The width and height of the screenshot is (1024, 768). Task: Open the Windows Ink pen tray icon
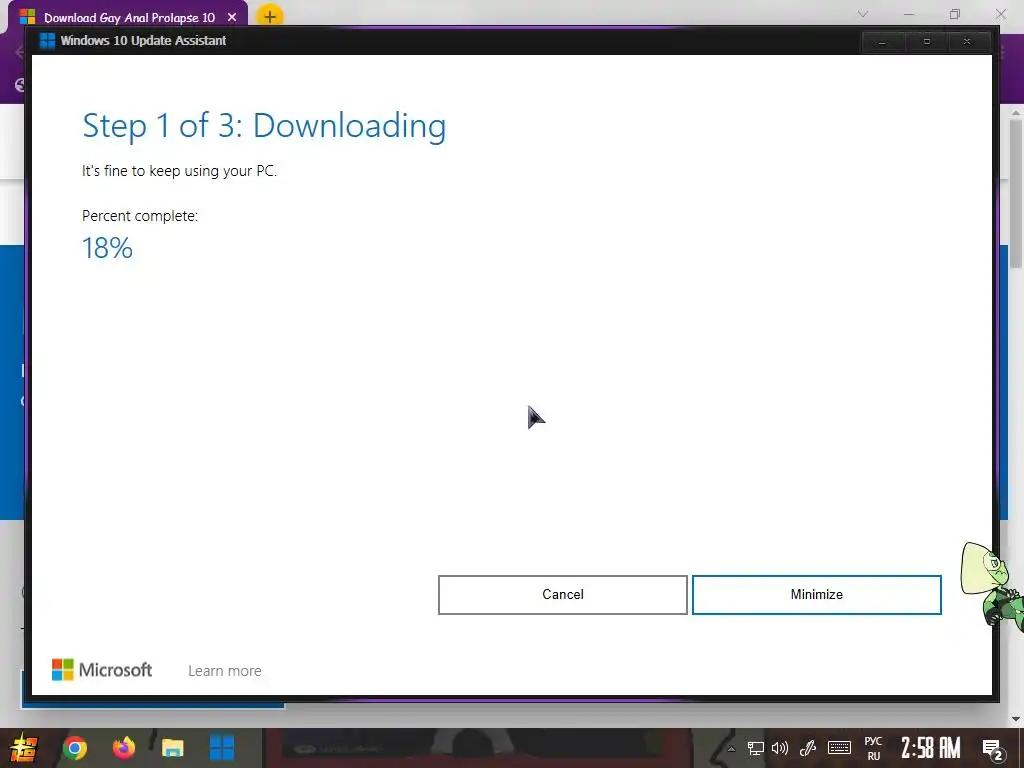[808, 748]
